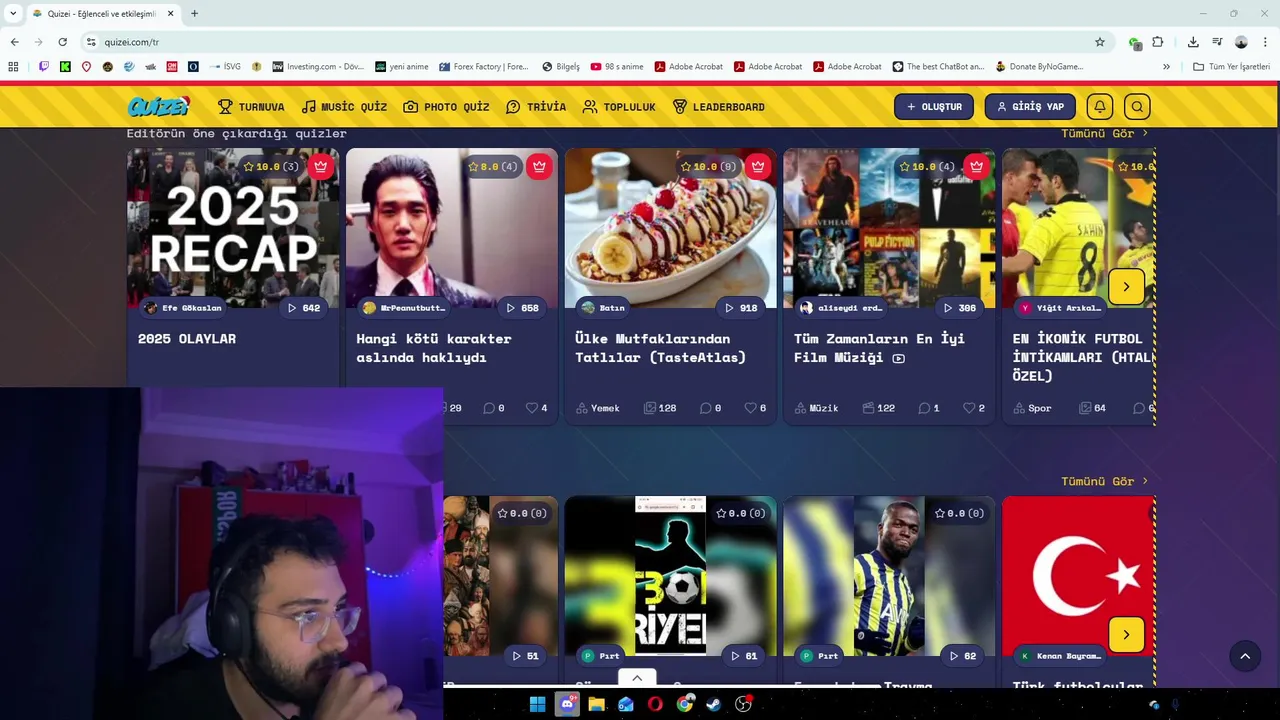Image resolution: width=1280 pixels, height=720 pixels.
Task: Click the Quizei logo
Action: coord(158,106)
